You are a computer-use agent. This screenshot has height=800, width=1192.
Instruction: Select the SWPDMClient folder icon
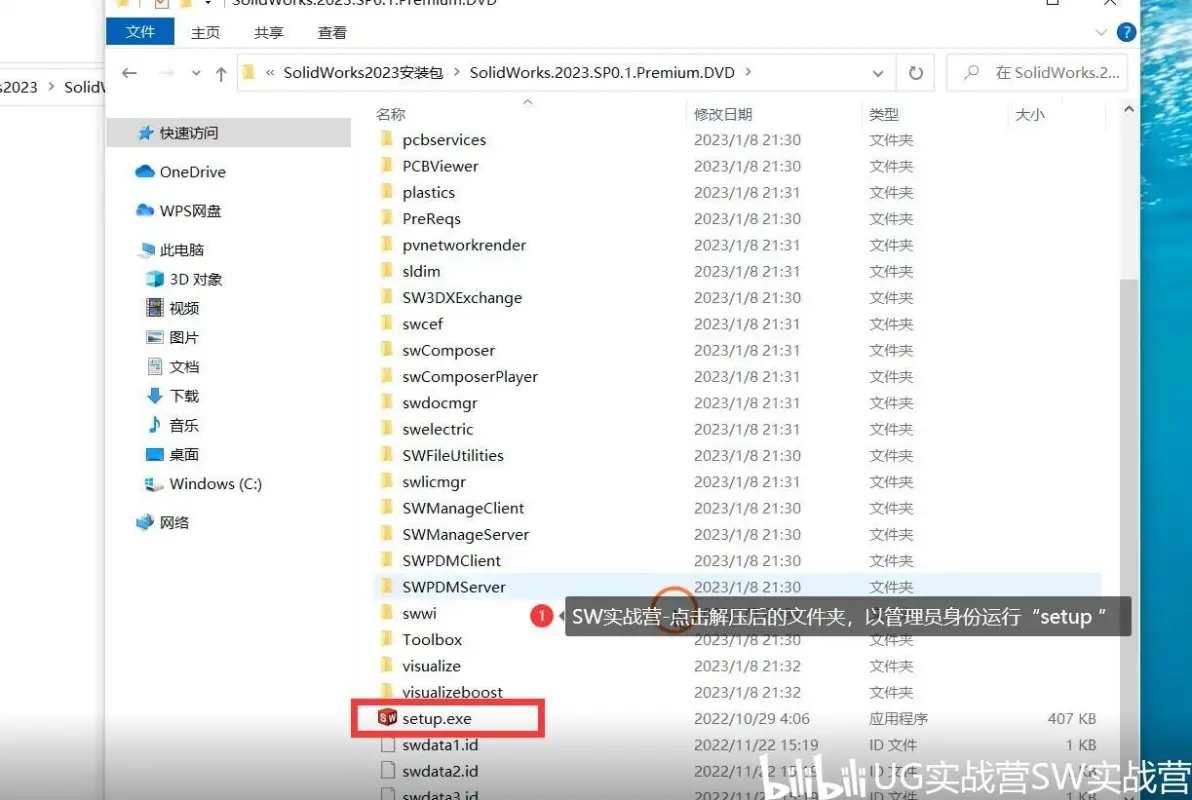click(386, 560)
